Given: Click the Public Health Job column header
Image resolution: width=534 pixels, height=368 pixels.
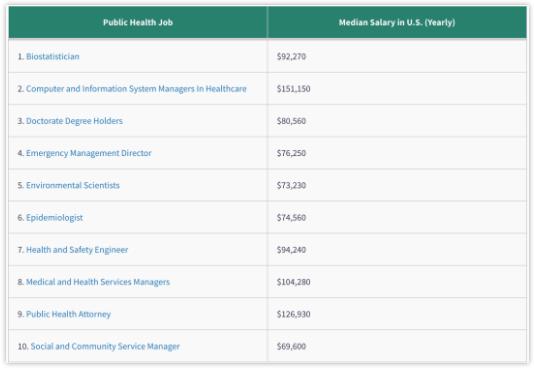Looking at the screenshot, I should tap(138, 22).
